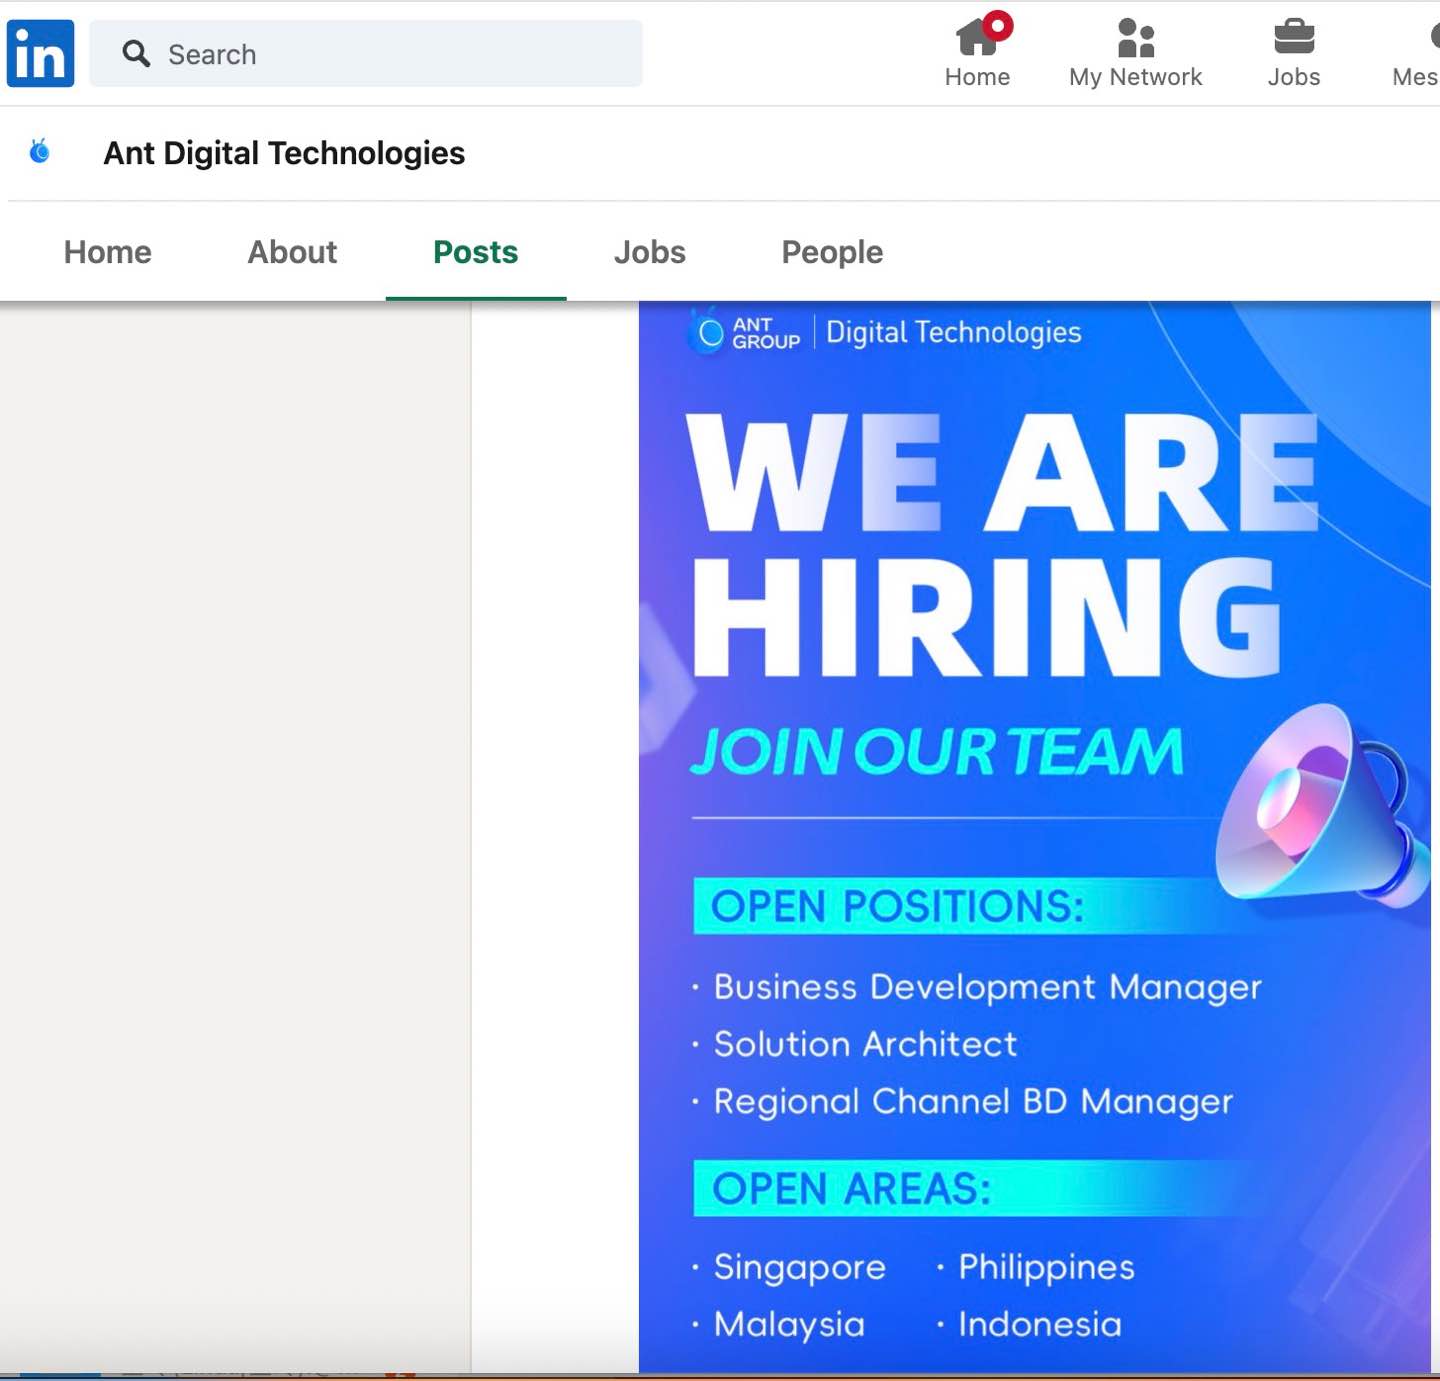This screenshot has height=1381, width=1440.
Task: Open the company Jobs tab
Action: point(650,252)
